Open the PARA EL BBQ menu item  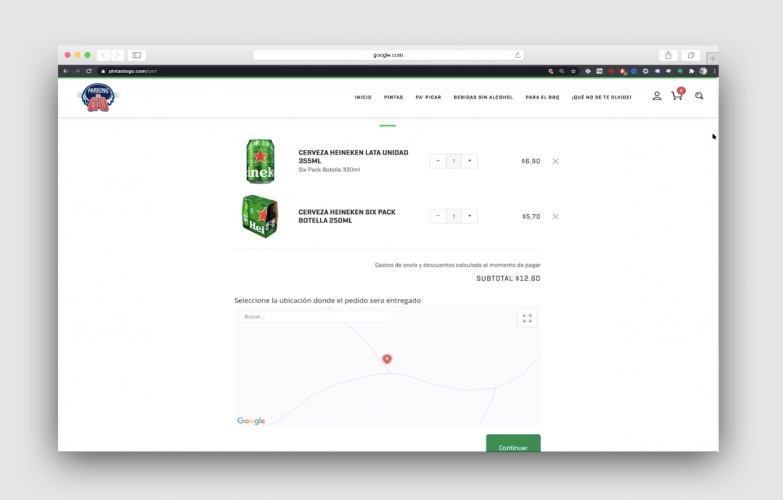[542, 97]
